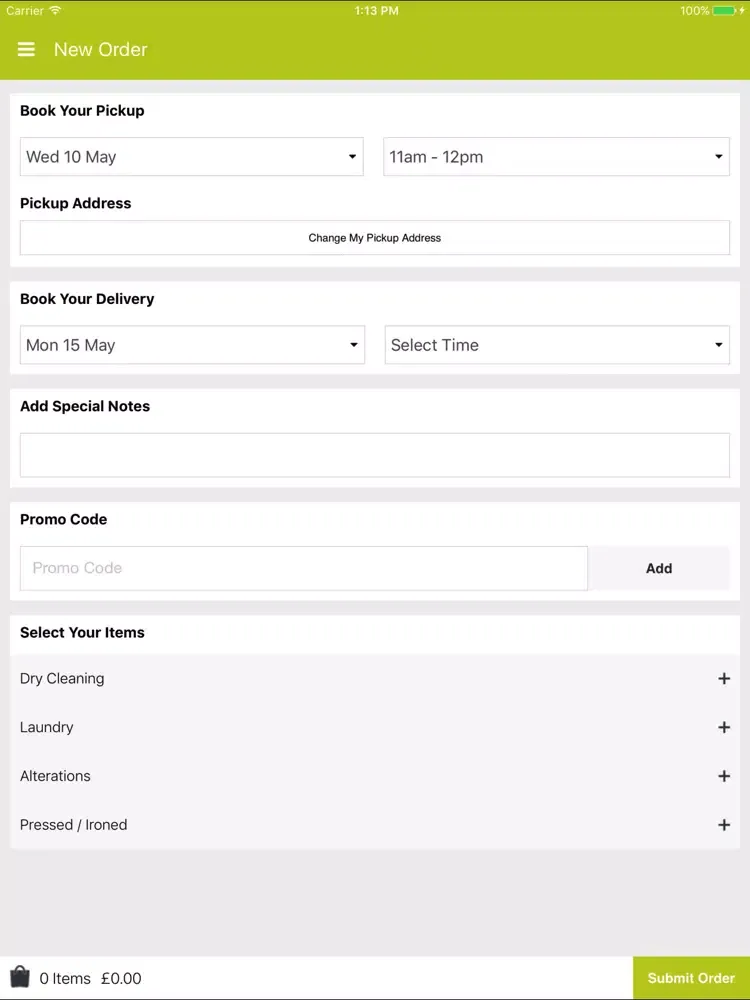Open the pickup time dropdown 11am - 12pm
Image resolution: width=750 pixels, height=1000 pixels.
click(556, 156)
